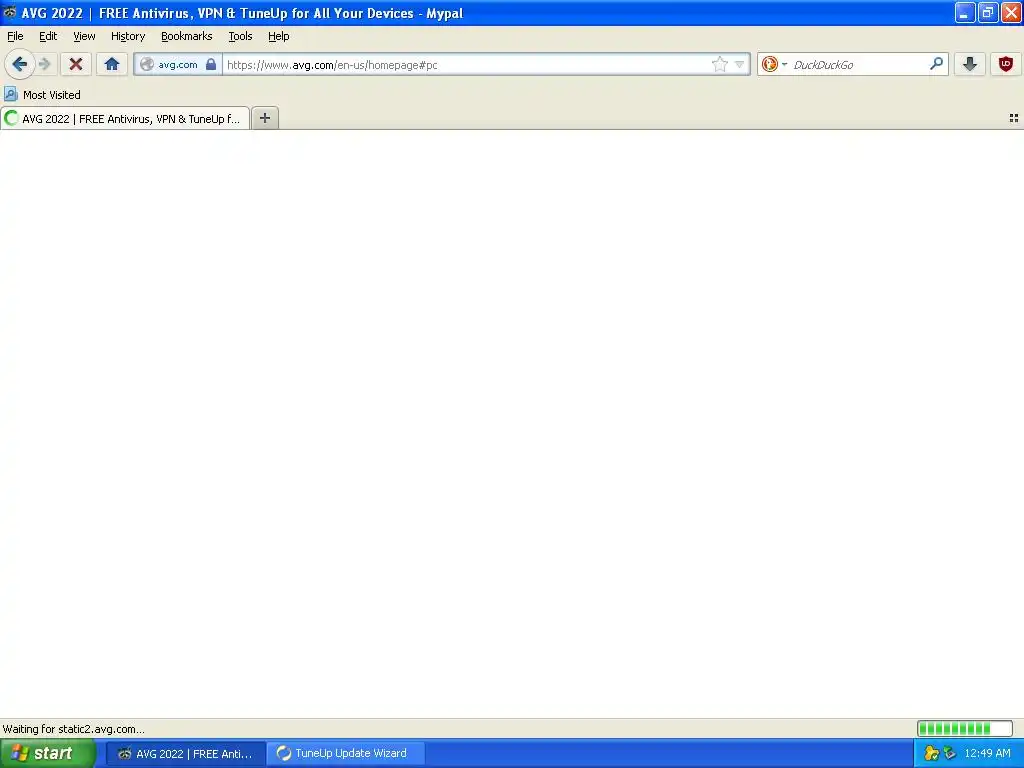
Task: Restore down the Mypal browser window
Action: click(988, 12)
